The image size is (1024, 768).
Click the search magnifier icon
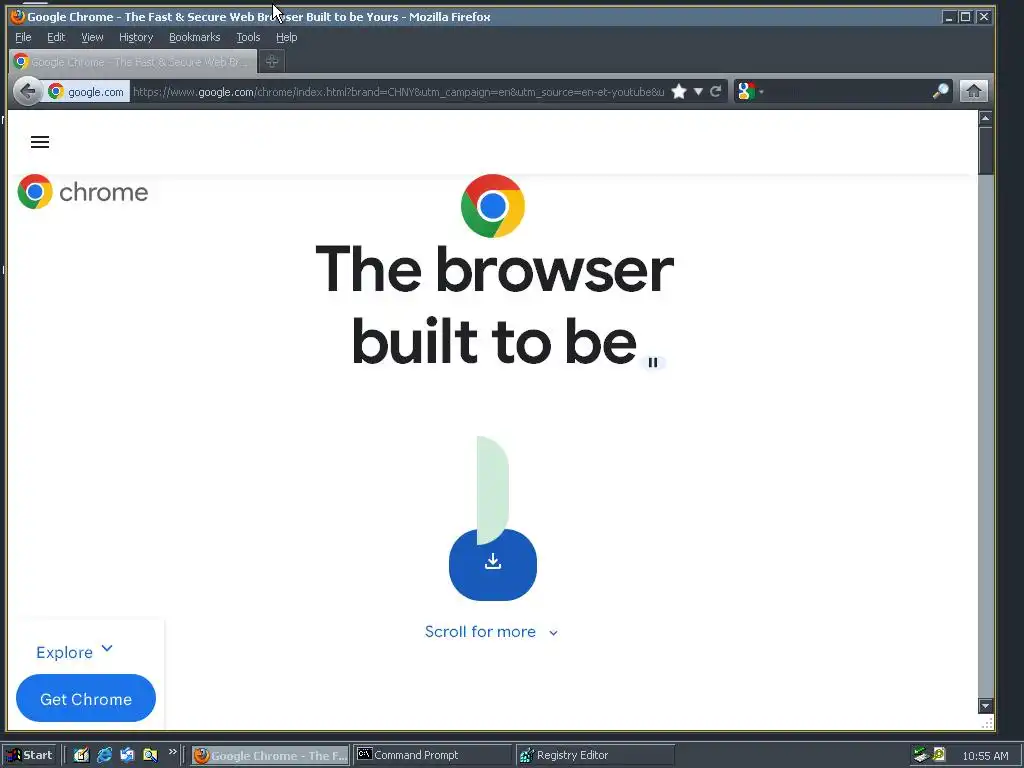pos(940,91)
